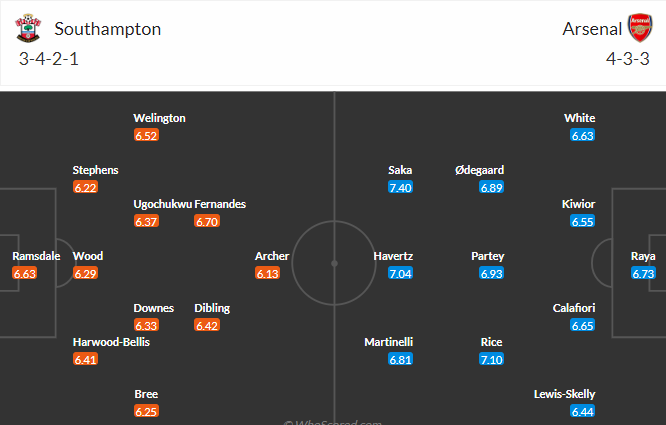Select Welington's 6.52 orange rating

(146, 135)
